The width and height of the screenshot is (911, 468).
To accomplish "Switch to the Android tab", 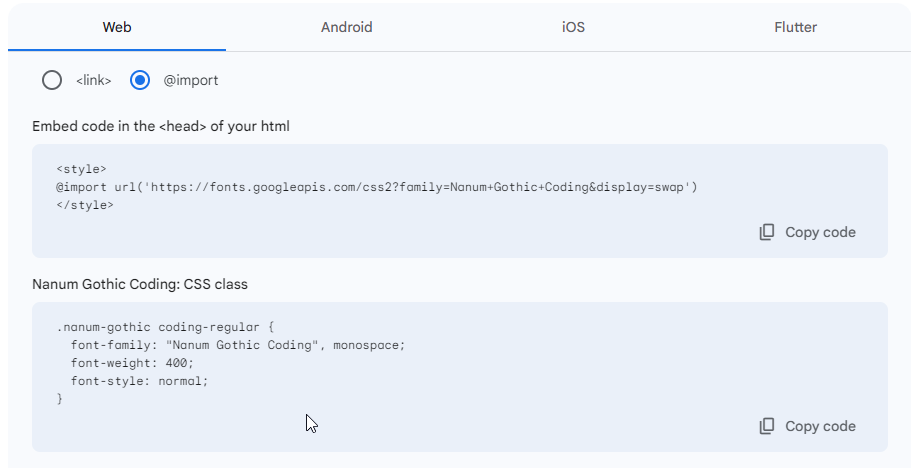I will click(346, 27).
